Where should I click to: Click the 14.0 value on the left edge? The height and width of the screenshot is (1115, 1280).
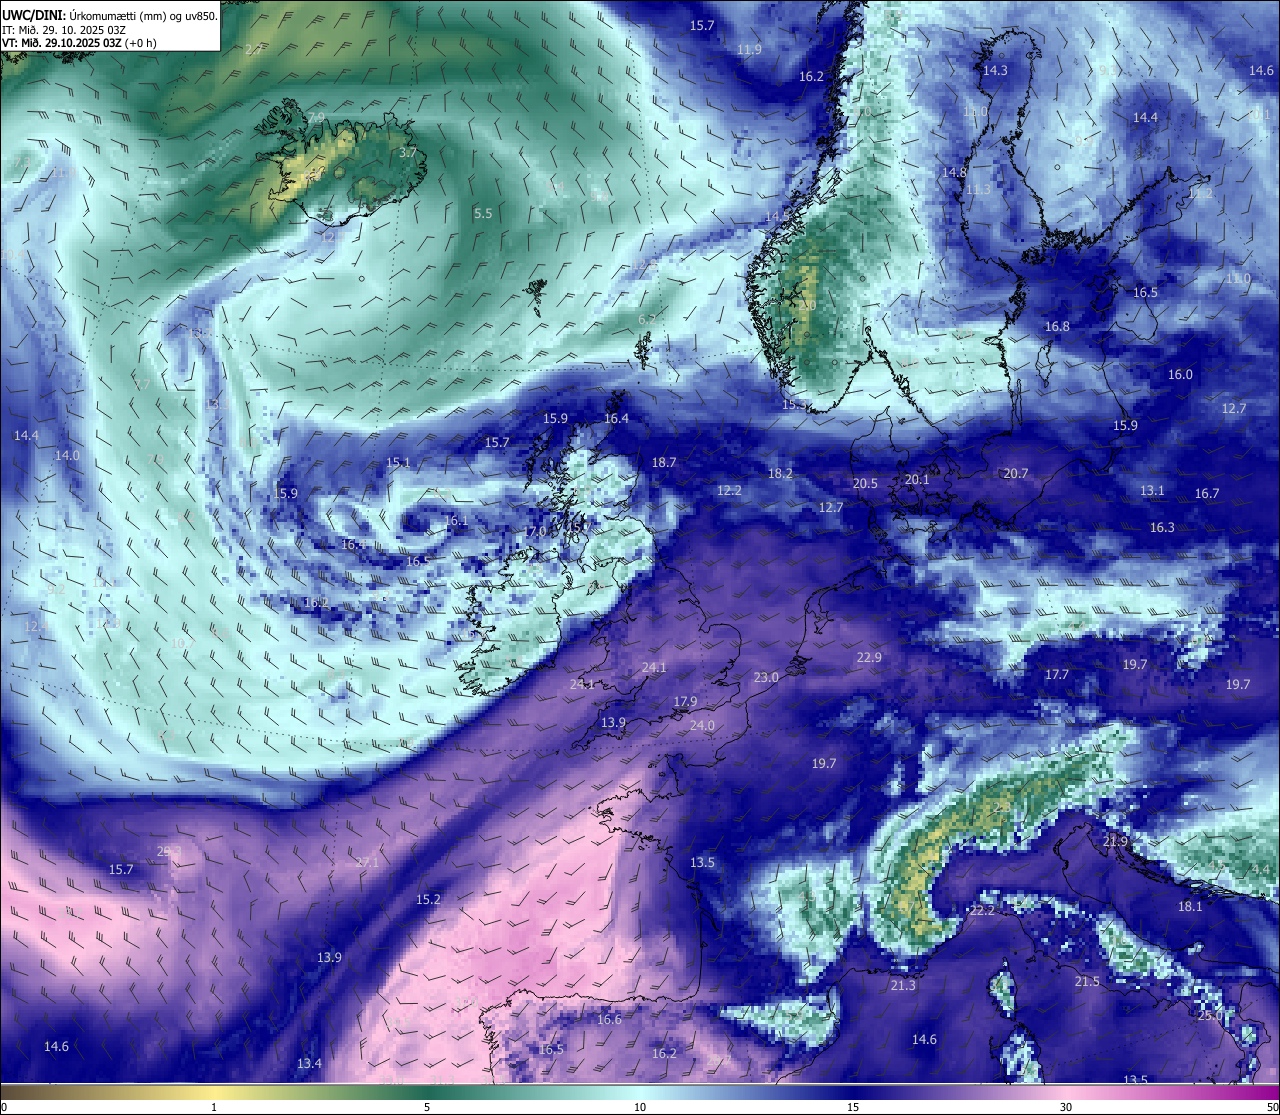pyautogui.click(x=67, y=455)
